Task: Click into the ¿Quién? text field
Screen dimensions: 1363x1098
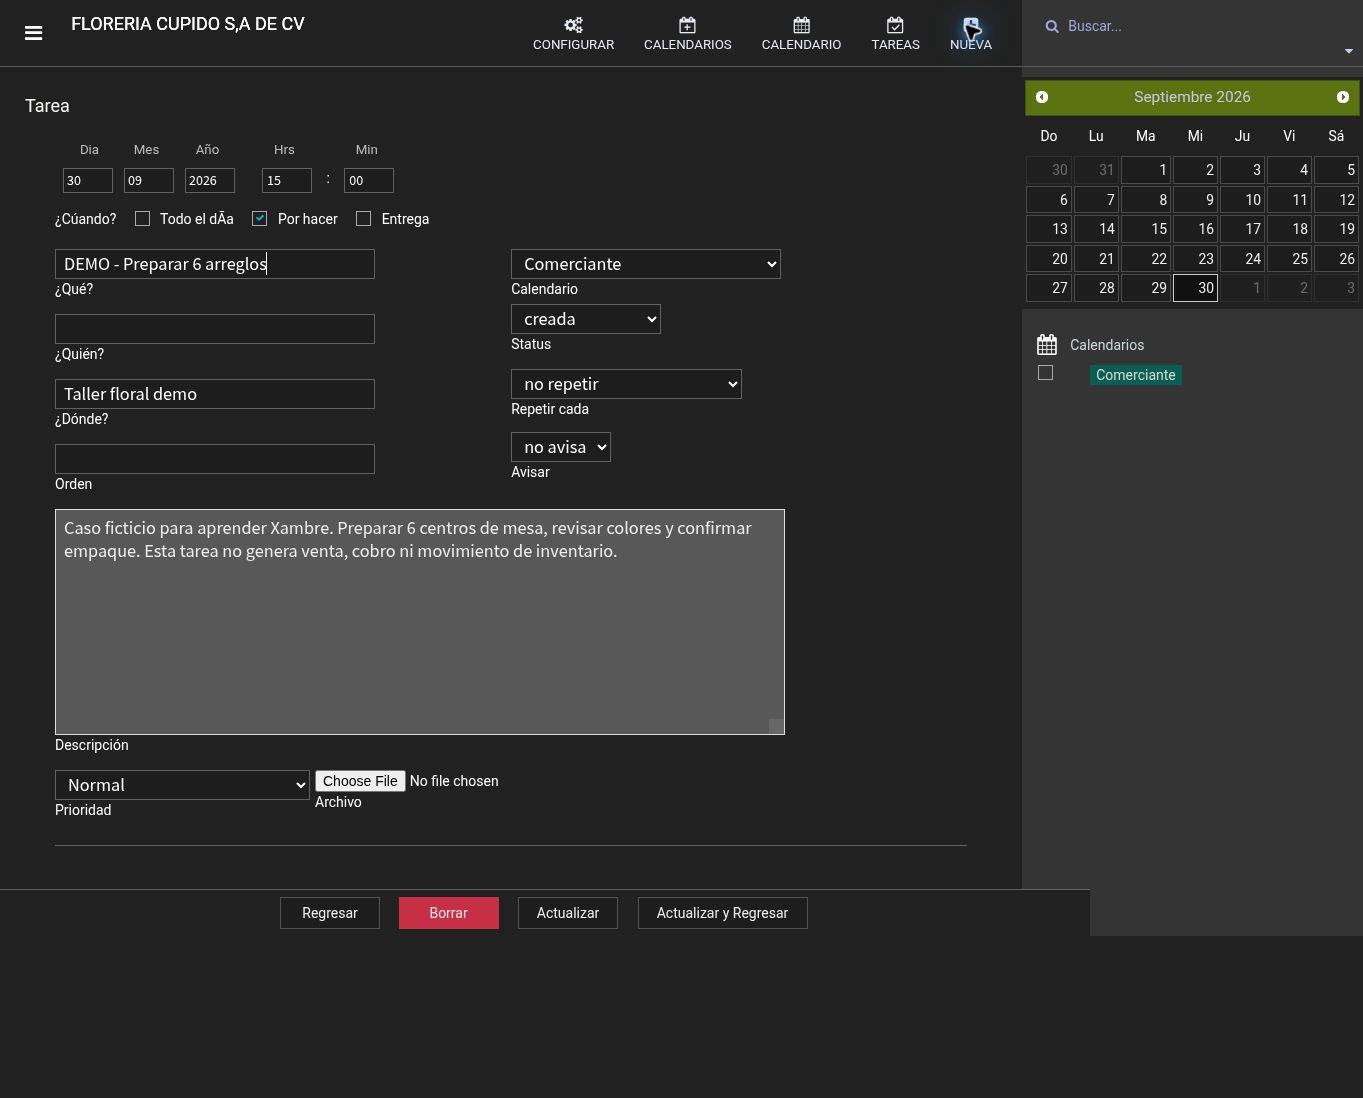Action: point(215,329)
